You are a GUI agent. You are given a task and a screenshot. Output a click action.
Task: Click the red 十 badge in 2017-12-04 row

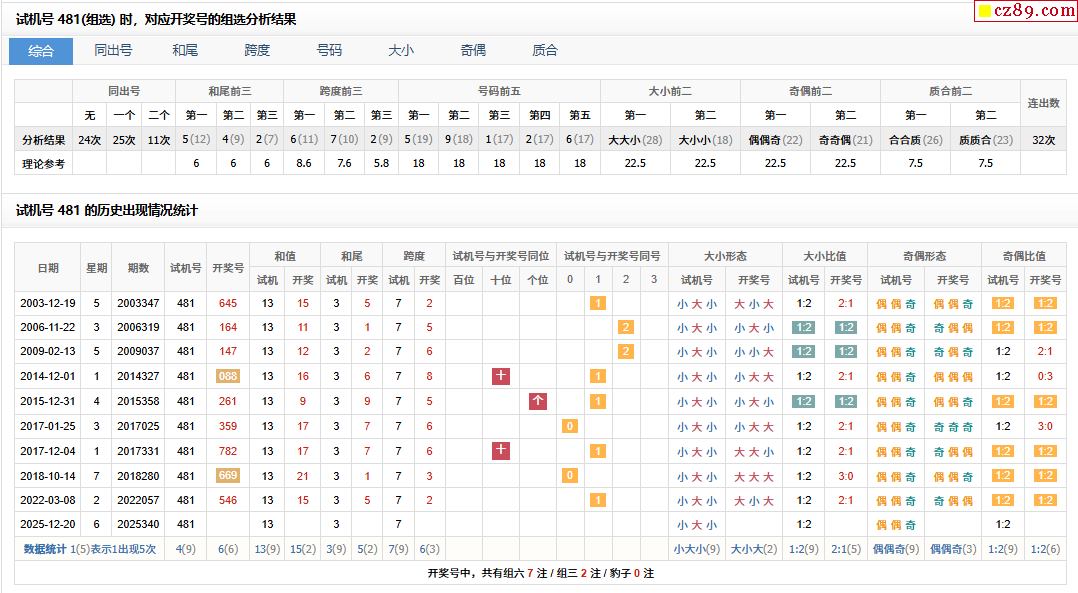pos(501,451)
